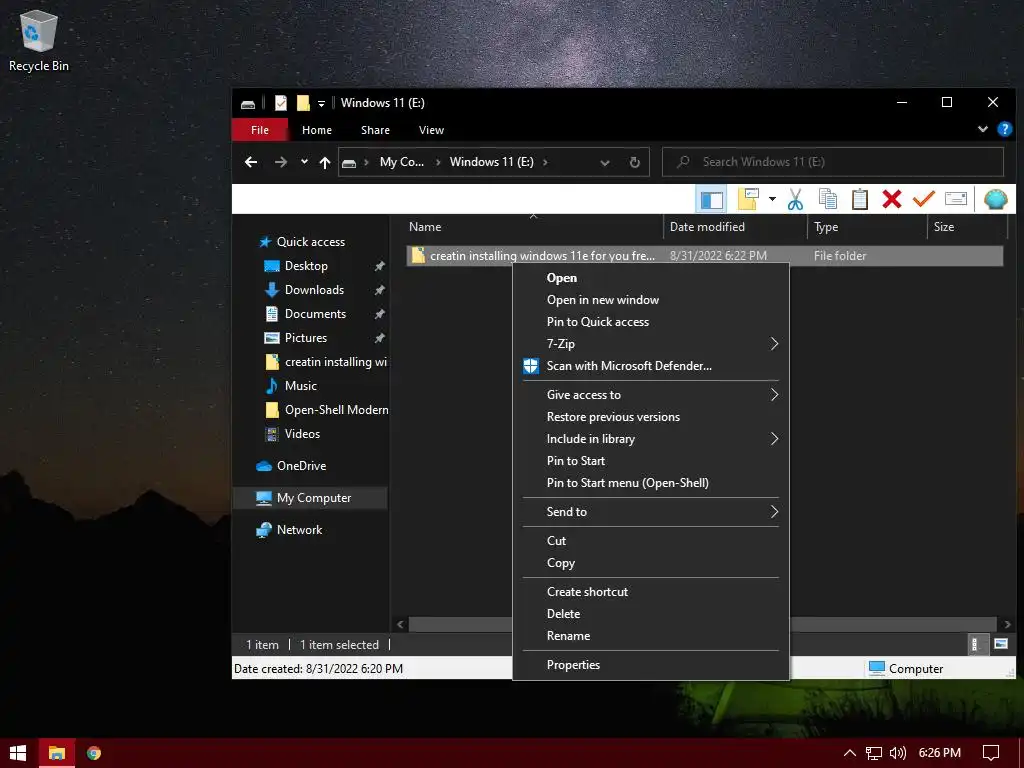This screenshot has height=768, width=1024.
Task: Click the orange checkmark Properties icon
Action: (923, 199)
